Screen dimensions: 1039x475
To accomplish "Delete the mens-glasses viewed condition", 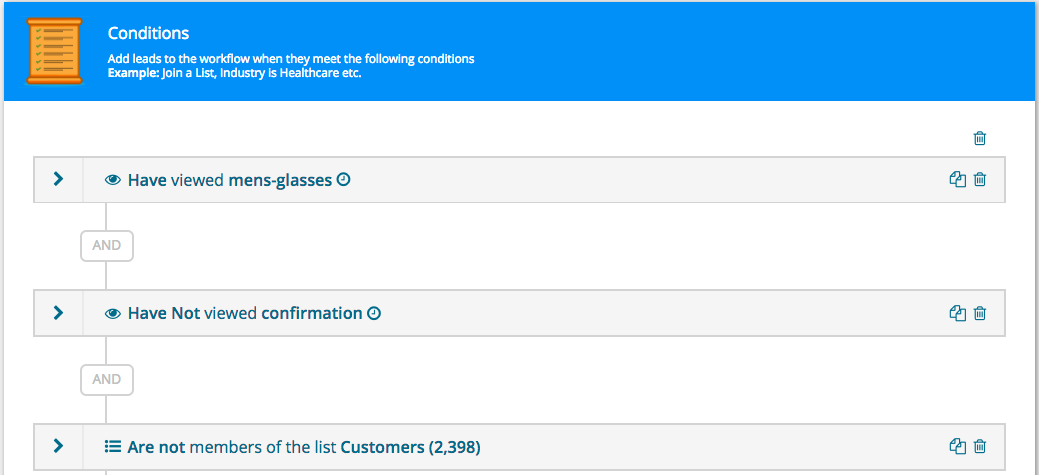I will pos(980,180).
